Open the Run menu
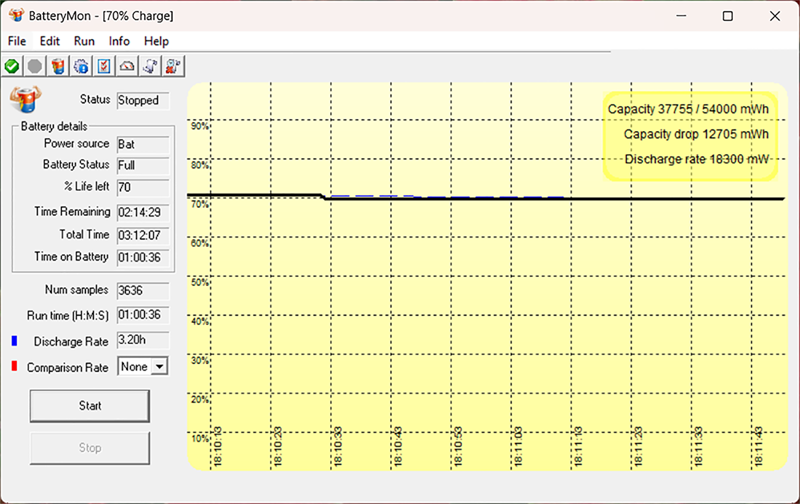Screen dimensions: 800x504 pos(84,41)
